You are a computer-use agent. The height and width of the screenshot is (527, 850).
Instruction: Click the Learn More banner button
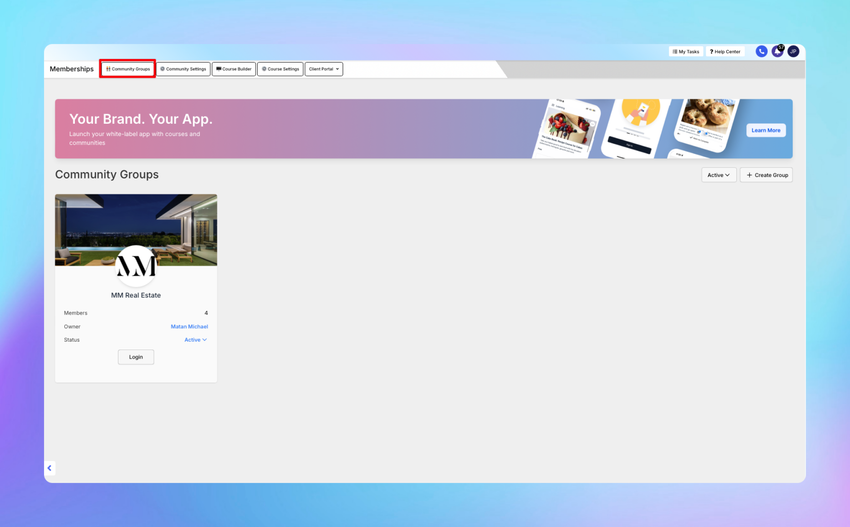[x=766, y=130]
